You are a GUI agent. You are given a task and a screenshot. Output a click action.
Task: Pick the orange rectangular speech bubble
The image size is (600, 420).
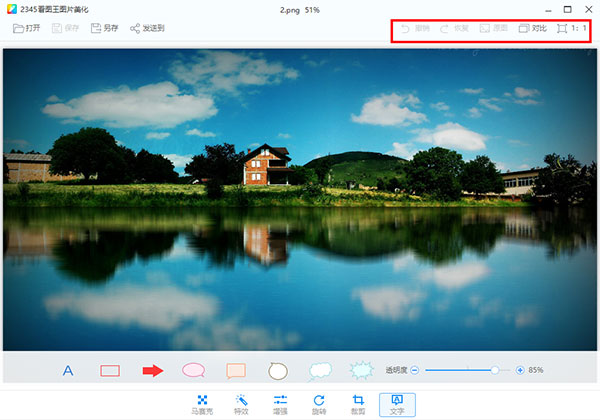236,370
